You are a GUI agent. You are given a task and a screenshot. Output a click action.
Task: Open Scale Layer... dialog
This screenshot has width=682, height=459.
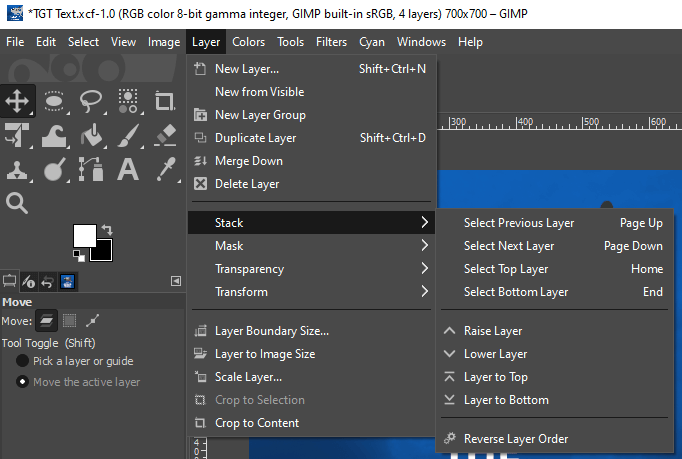pos(311,377)
